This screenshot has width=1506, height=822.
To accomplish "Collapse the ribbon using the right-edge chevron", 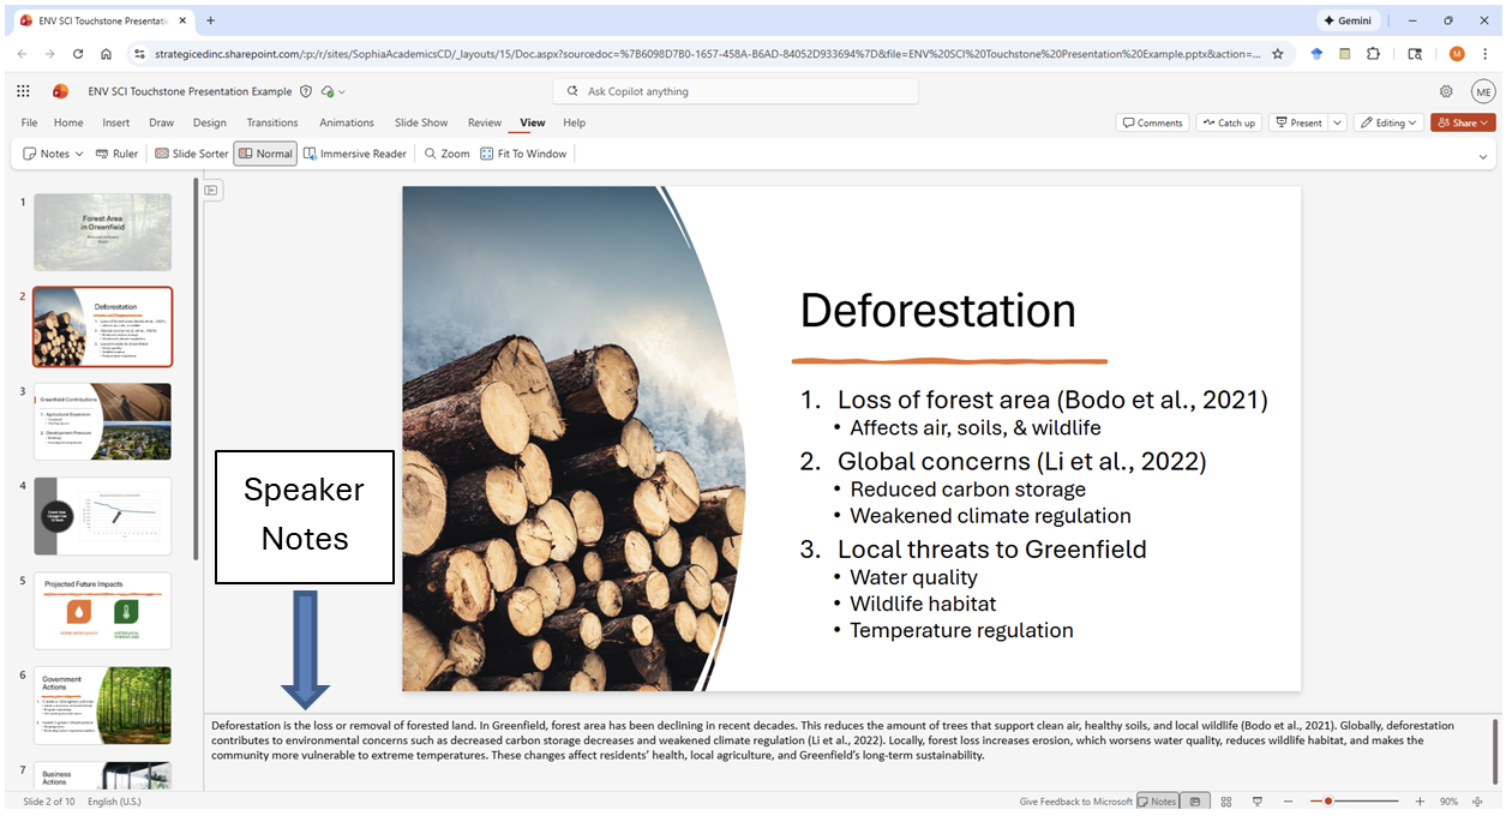I will tap(1483, 156).
